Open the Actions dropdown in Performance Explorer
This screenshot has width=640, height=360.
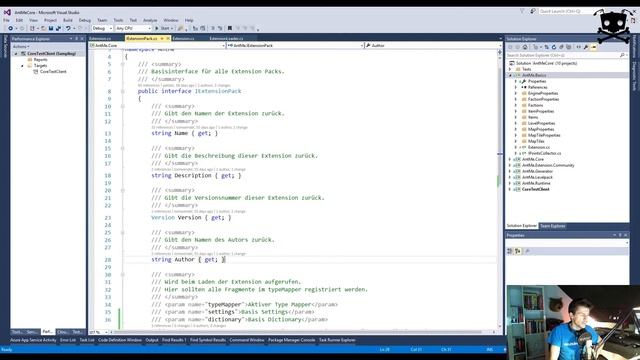(x=21, y=47)
